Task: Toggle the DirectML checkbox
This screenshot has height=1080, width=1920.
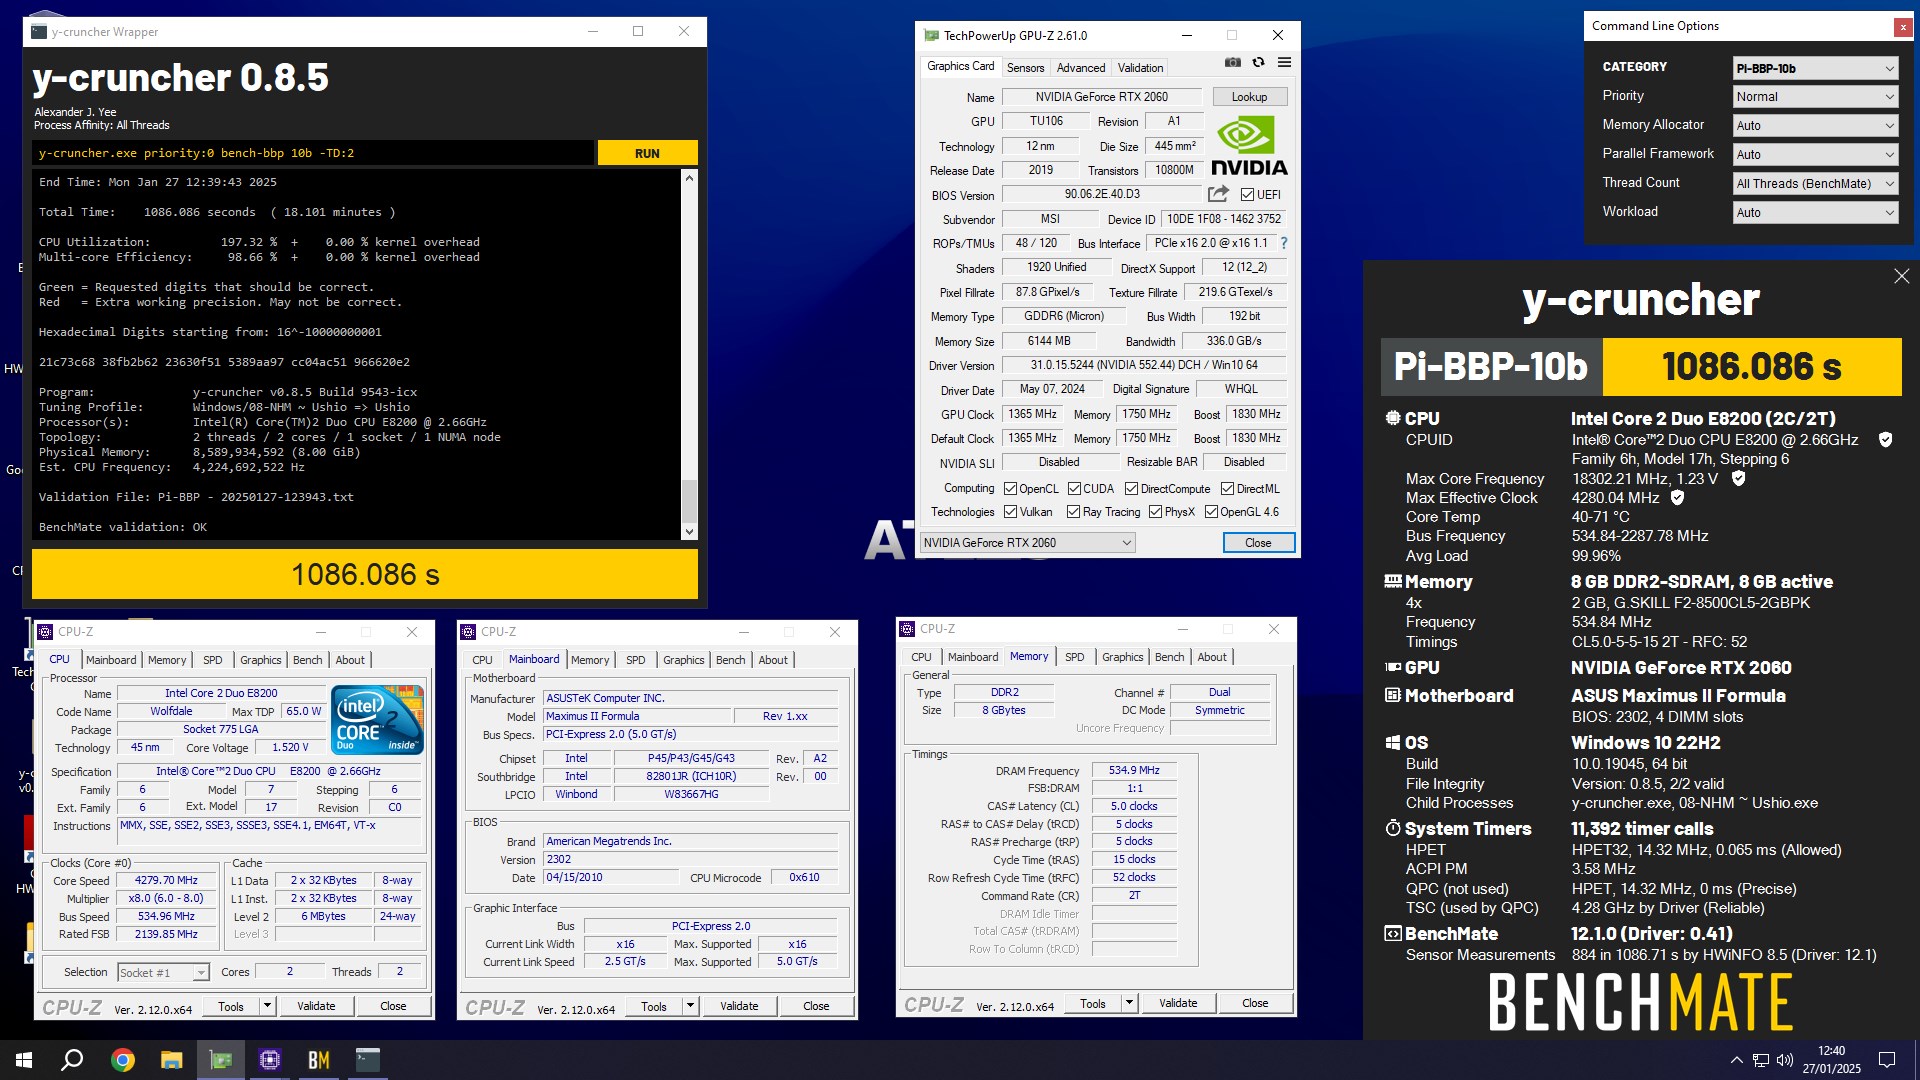Action: click(x=1227, y=489)
